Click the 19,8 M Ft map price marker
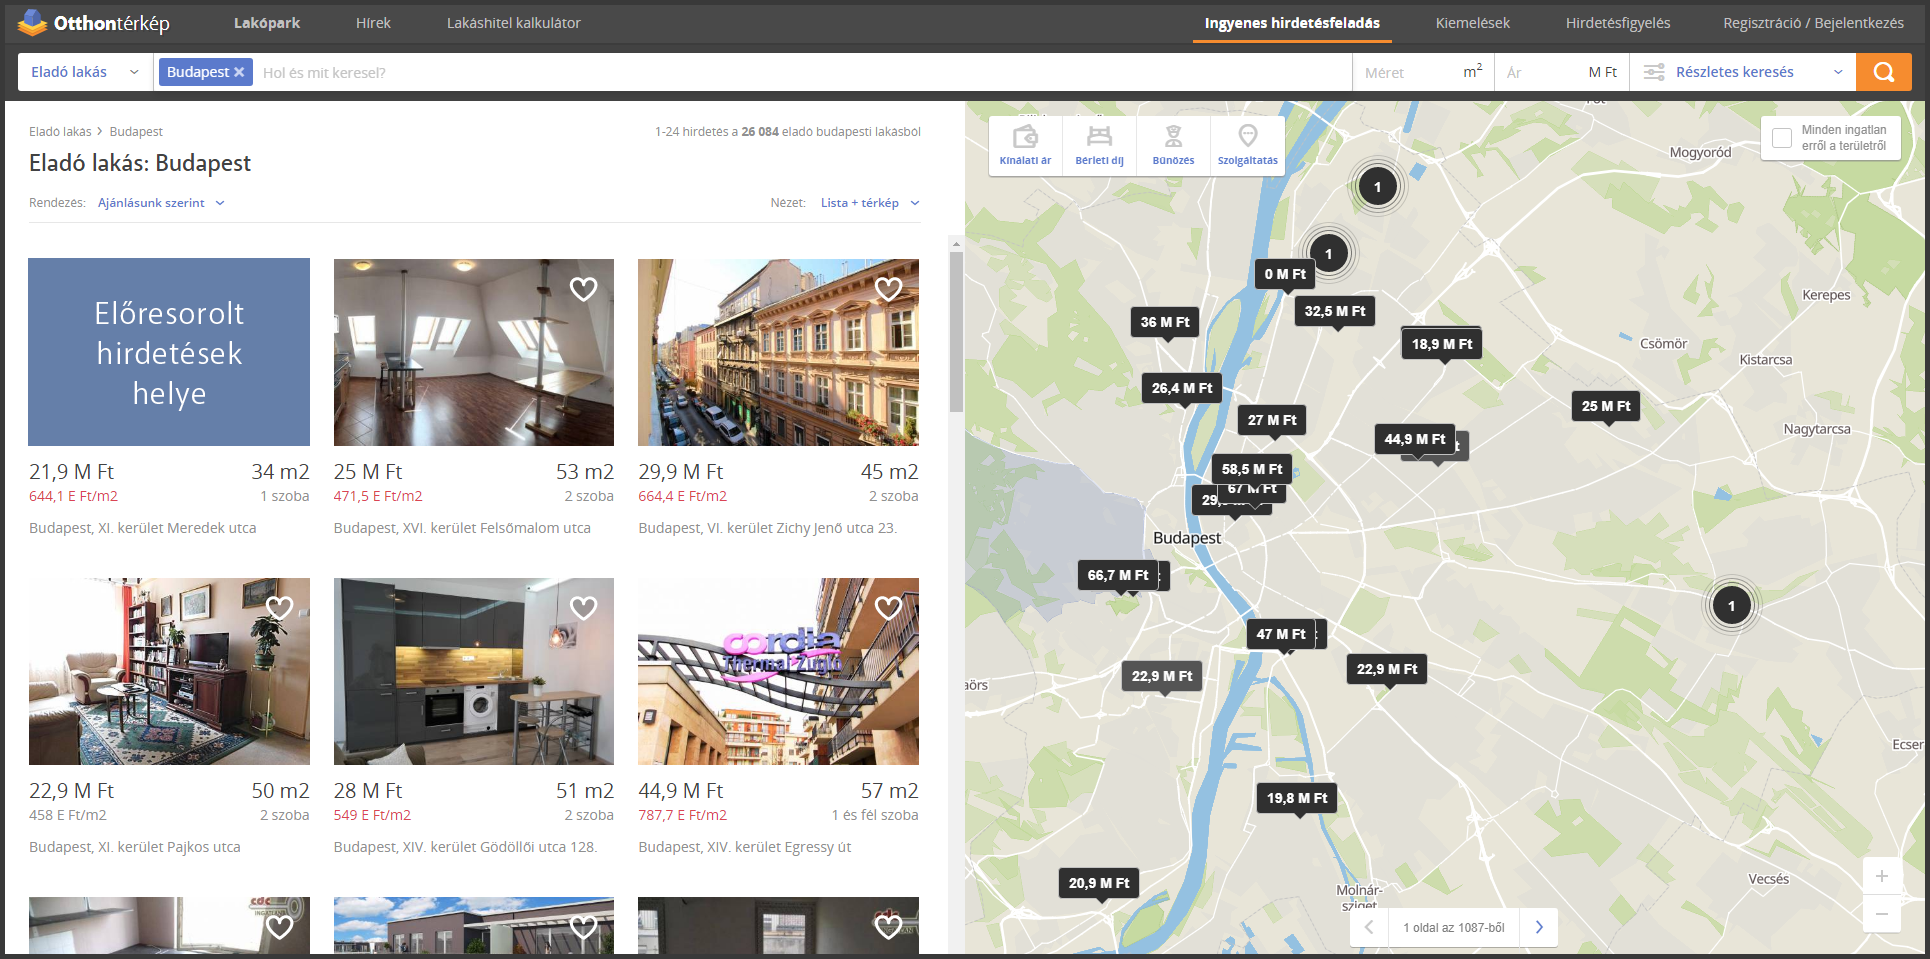 tap(1297, 798)
